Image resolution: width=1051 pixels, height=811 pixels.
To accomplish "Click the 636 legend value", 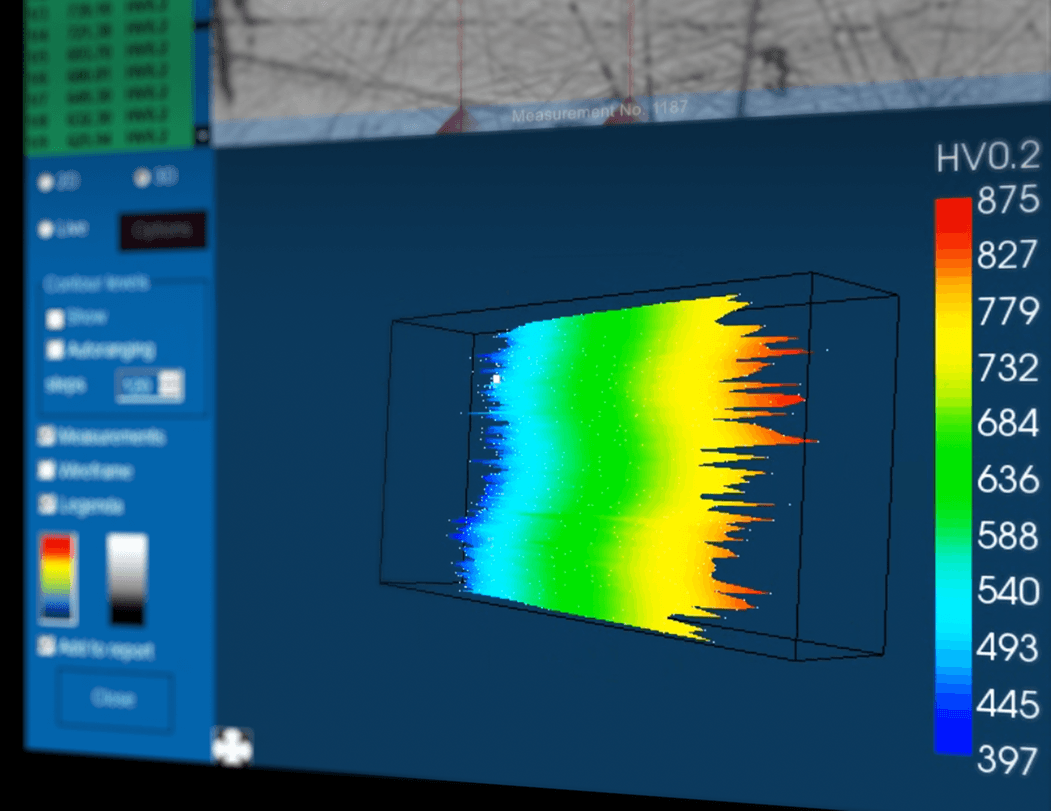I will 1007,479.
